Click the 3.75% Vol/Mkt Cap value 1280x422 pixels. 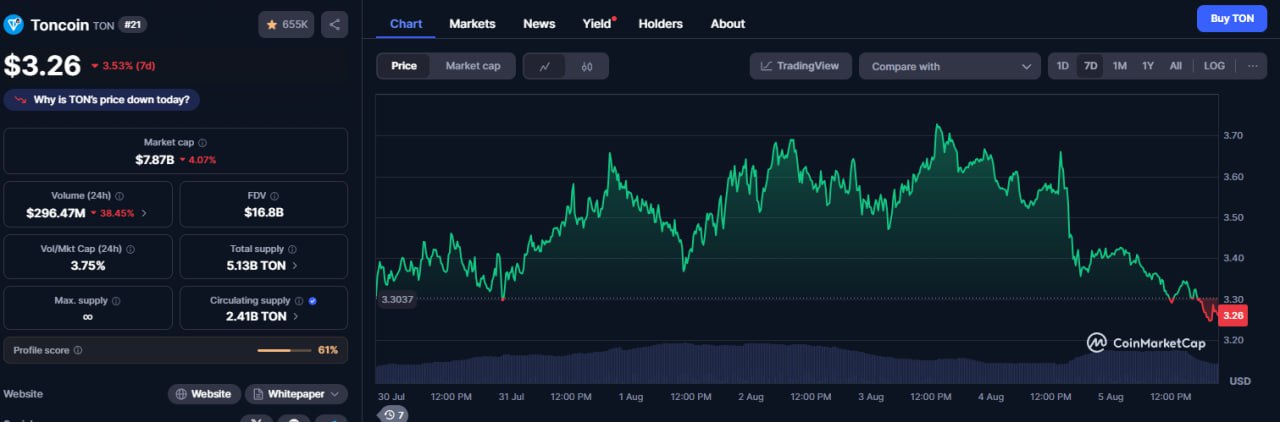pyautogui.click(x=86, y=265)
